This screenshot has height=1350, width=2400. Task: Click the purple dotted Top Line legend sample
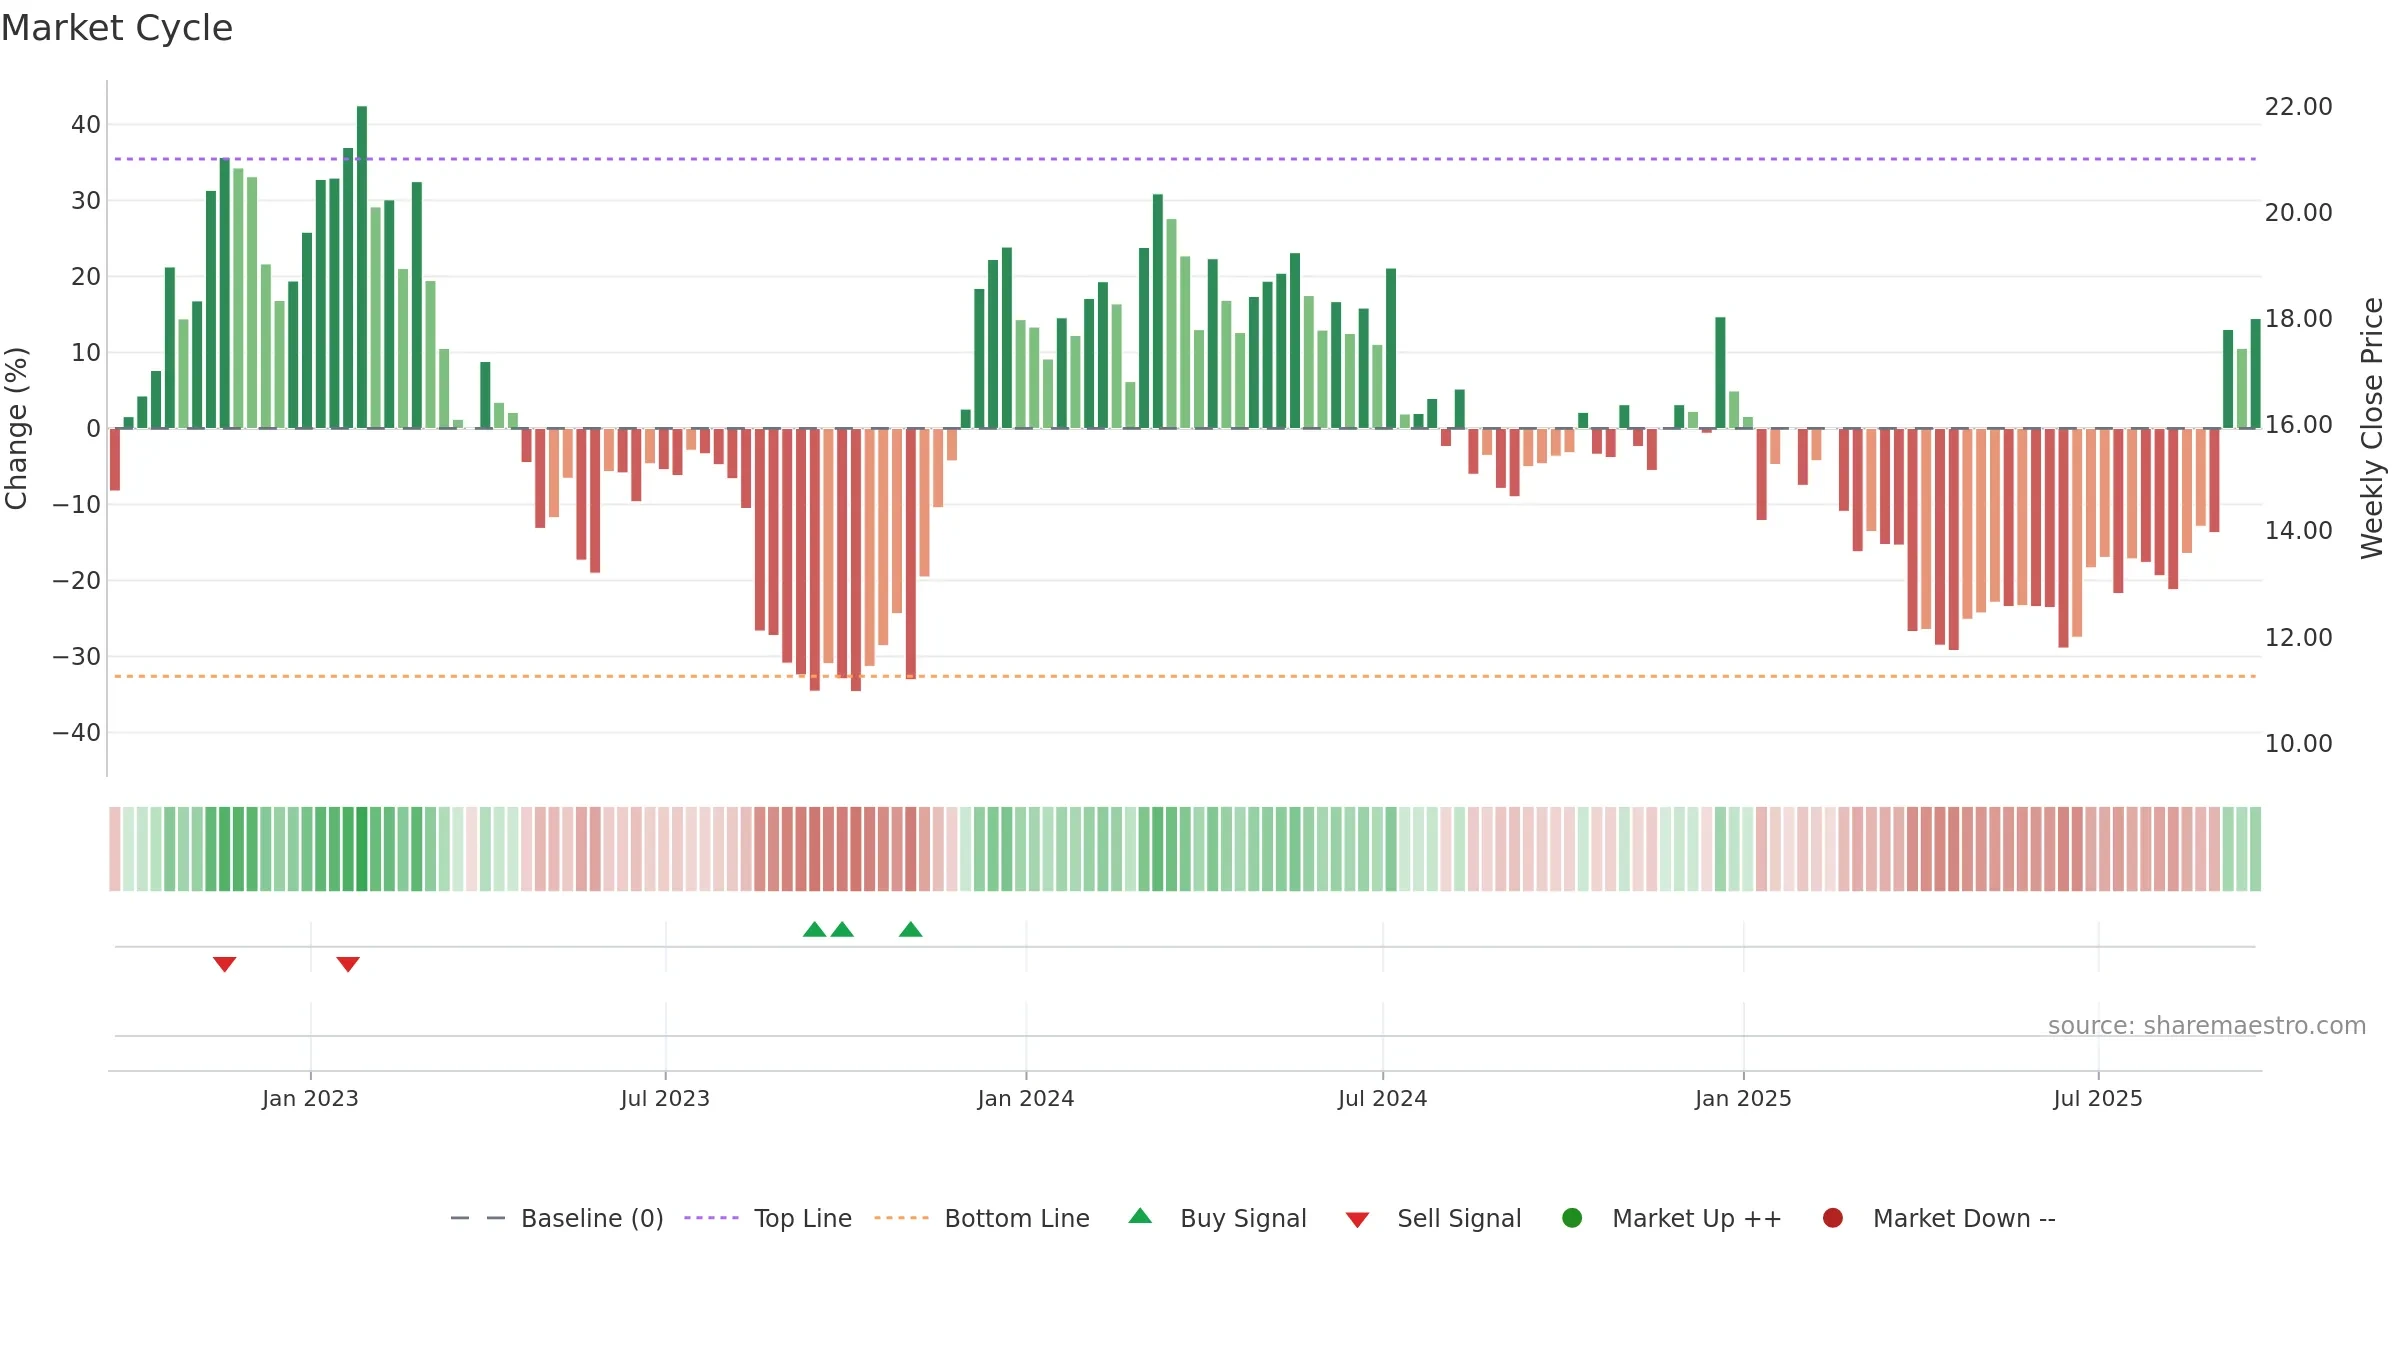pyautogui.click(x=711, y=1218)
